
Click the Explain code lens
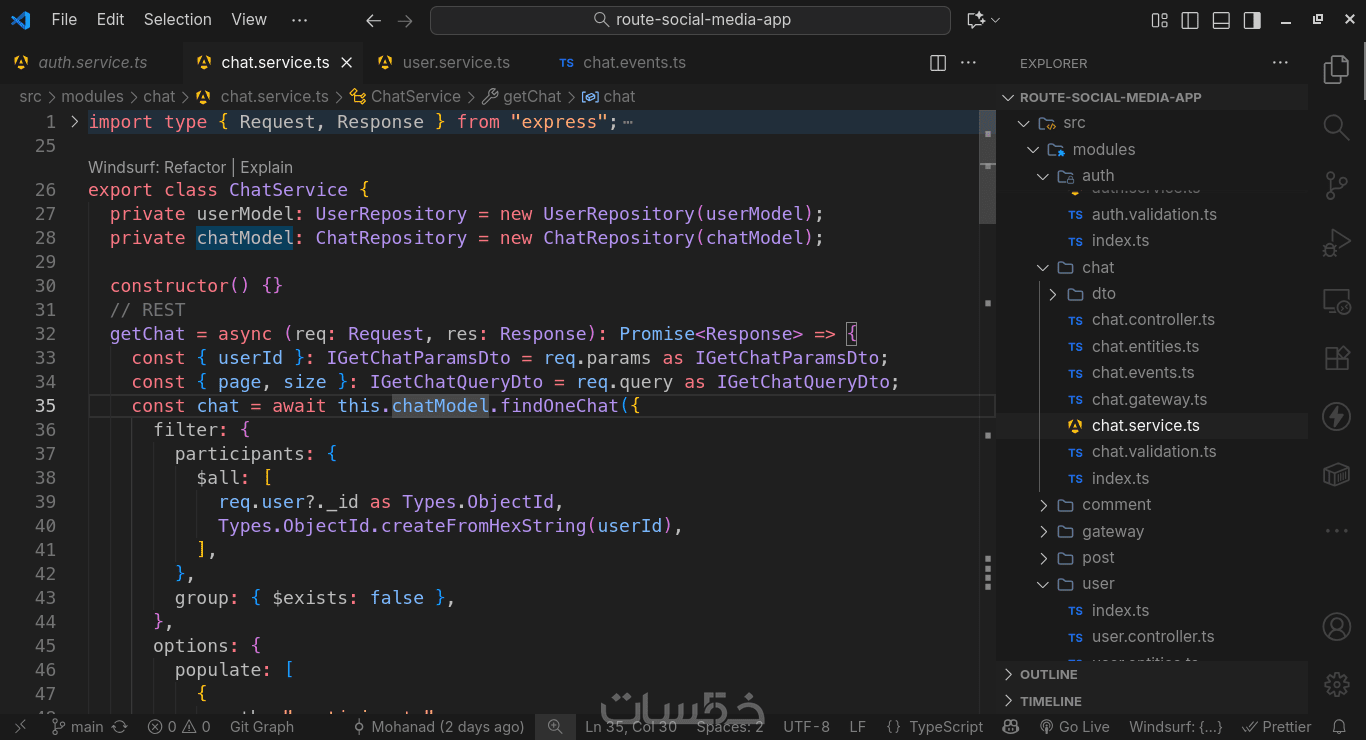tap(267, 167)
